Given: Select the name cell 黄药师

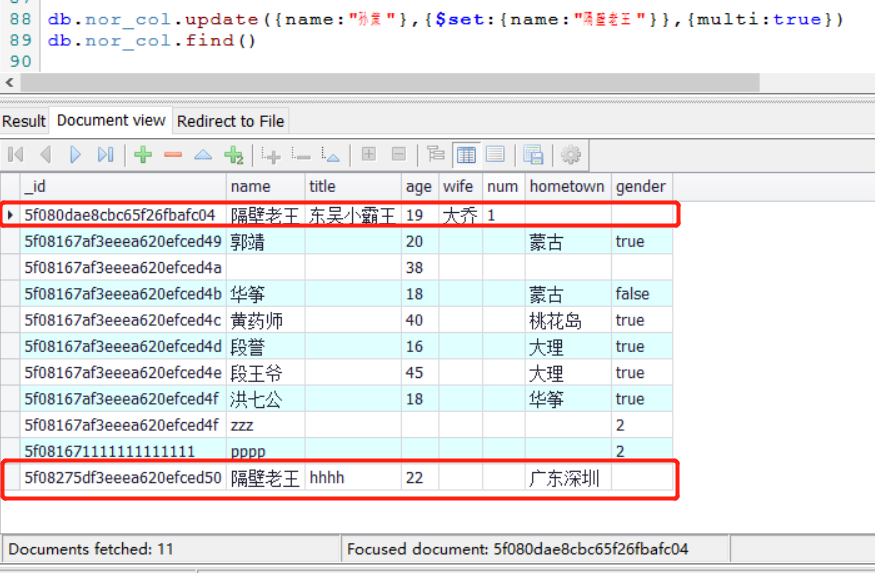Looking at the screenshot, I should point(266,320).
